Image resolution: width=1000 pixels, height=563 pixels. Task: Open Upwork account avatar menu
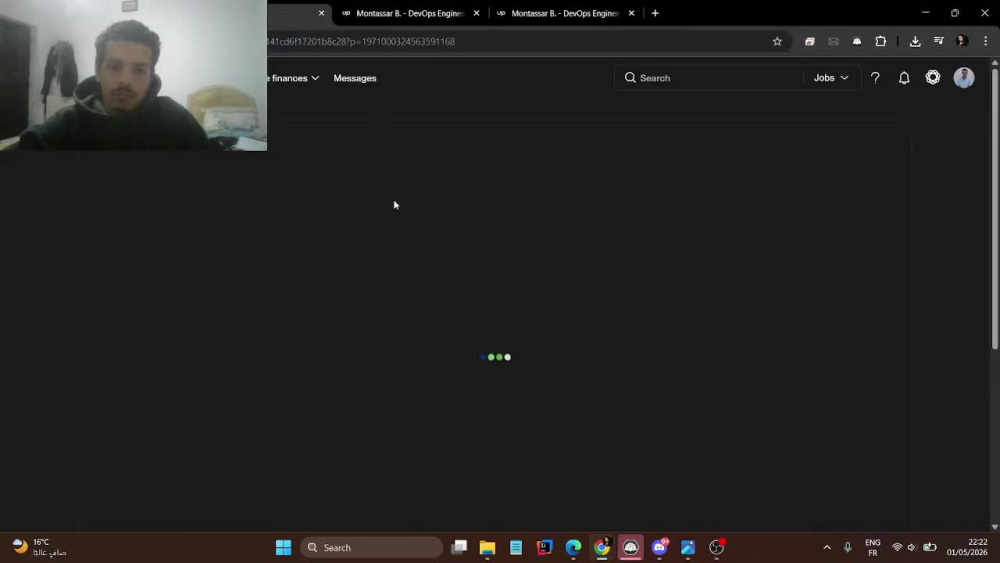pos(964,77)
